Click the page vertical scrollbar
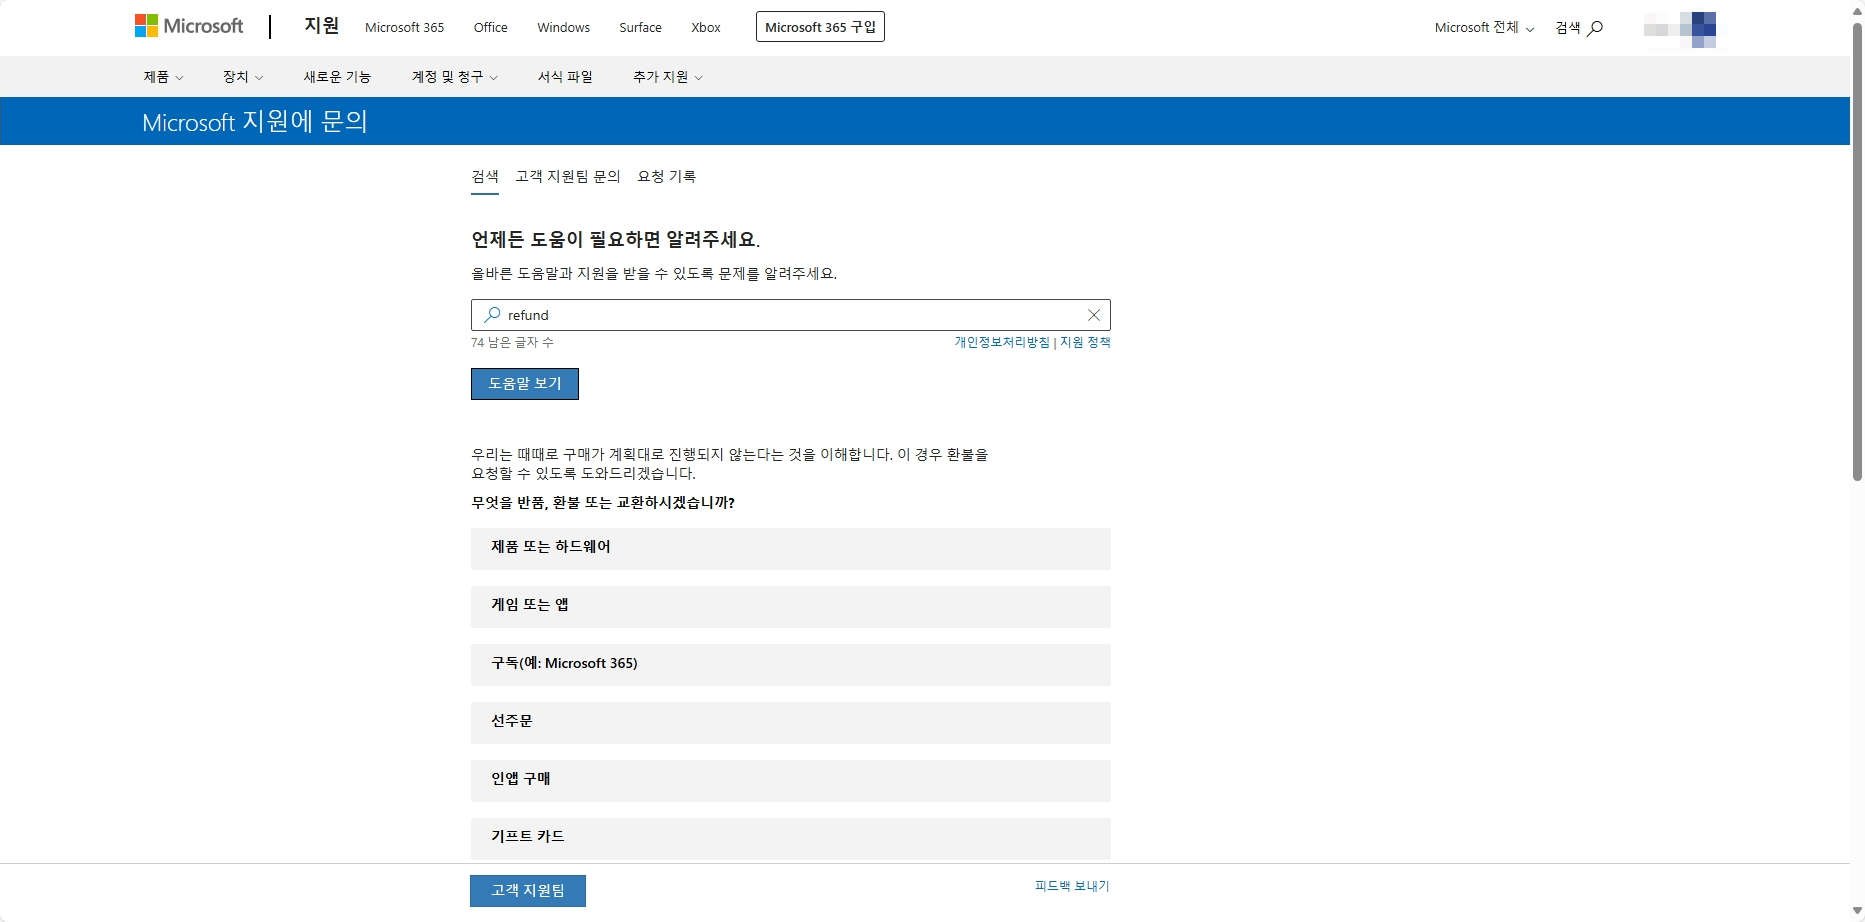Image resolution: width=1865 pixels, height=922 pixels. pos(1857,252)
